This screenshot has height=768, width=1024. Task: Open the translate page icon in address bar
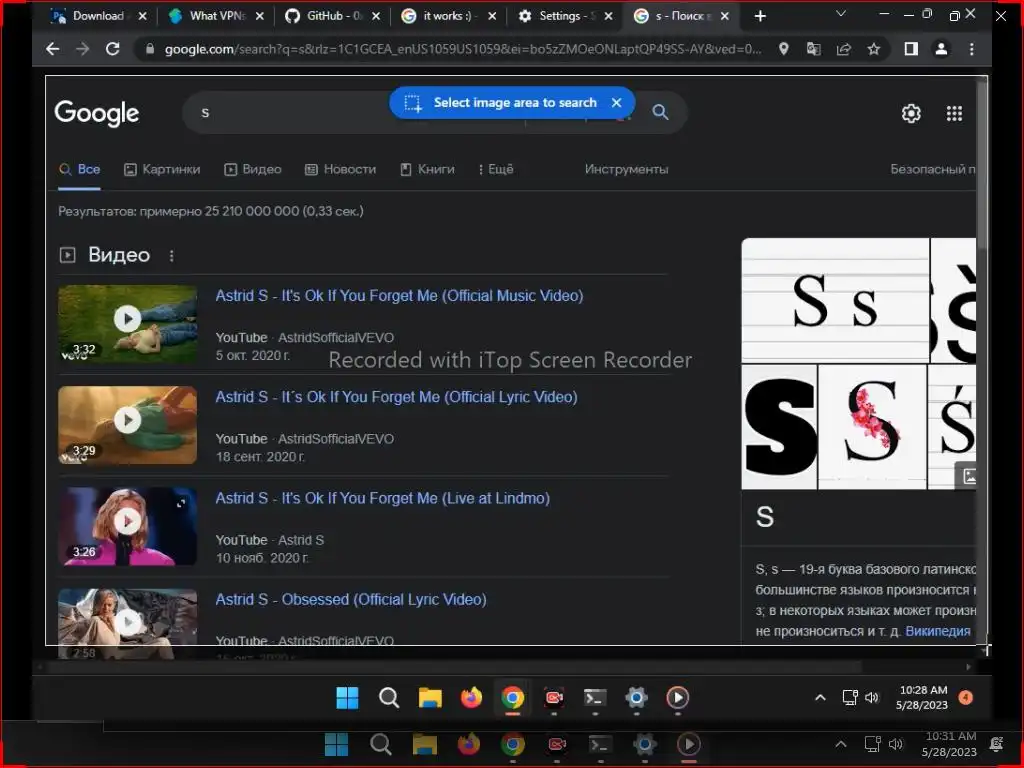814,49
